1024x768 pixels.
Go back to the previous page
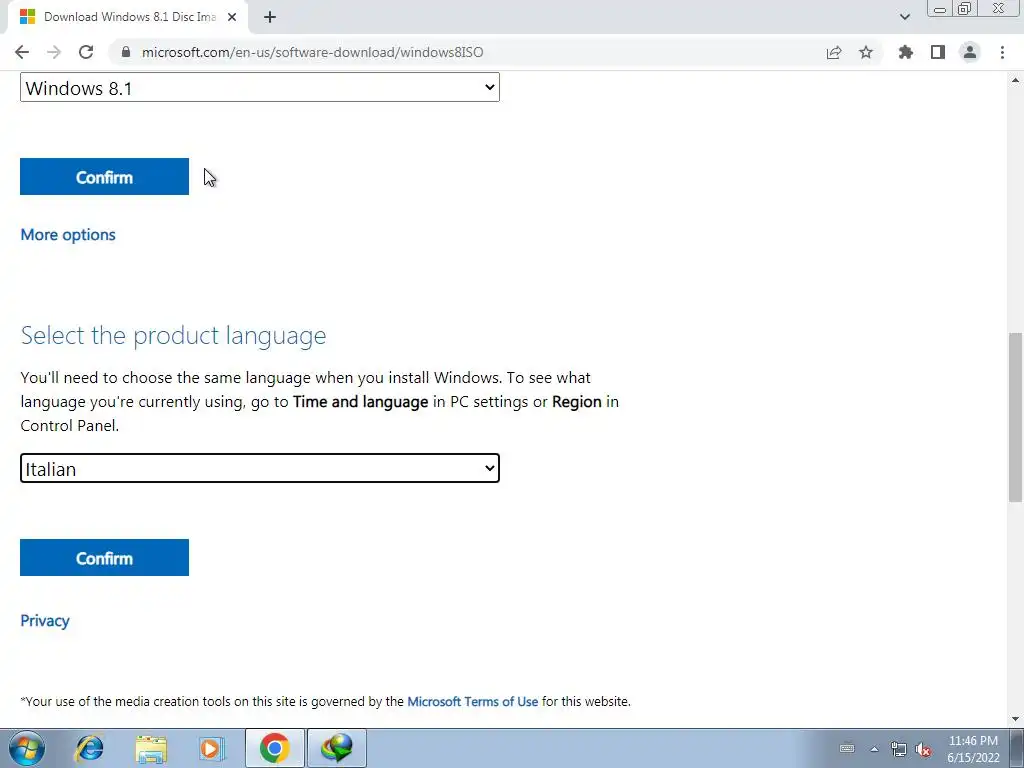(x=22, y=52)
